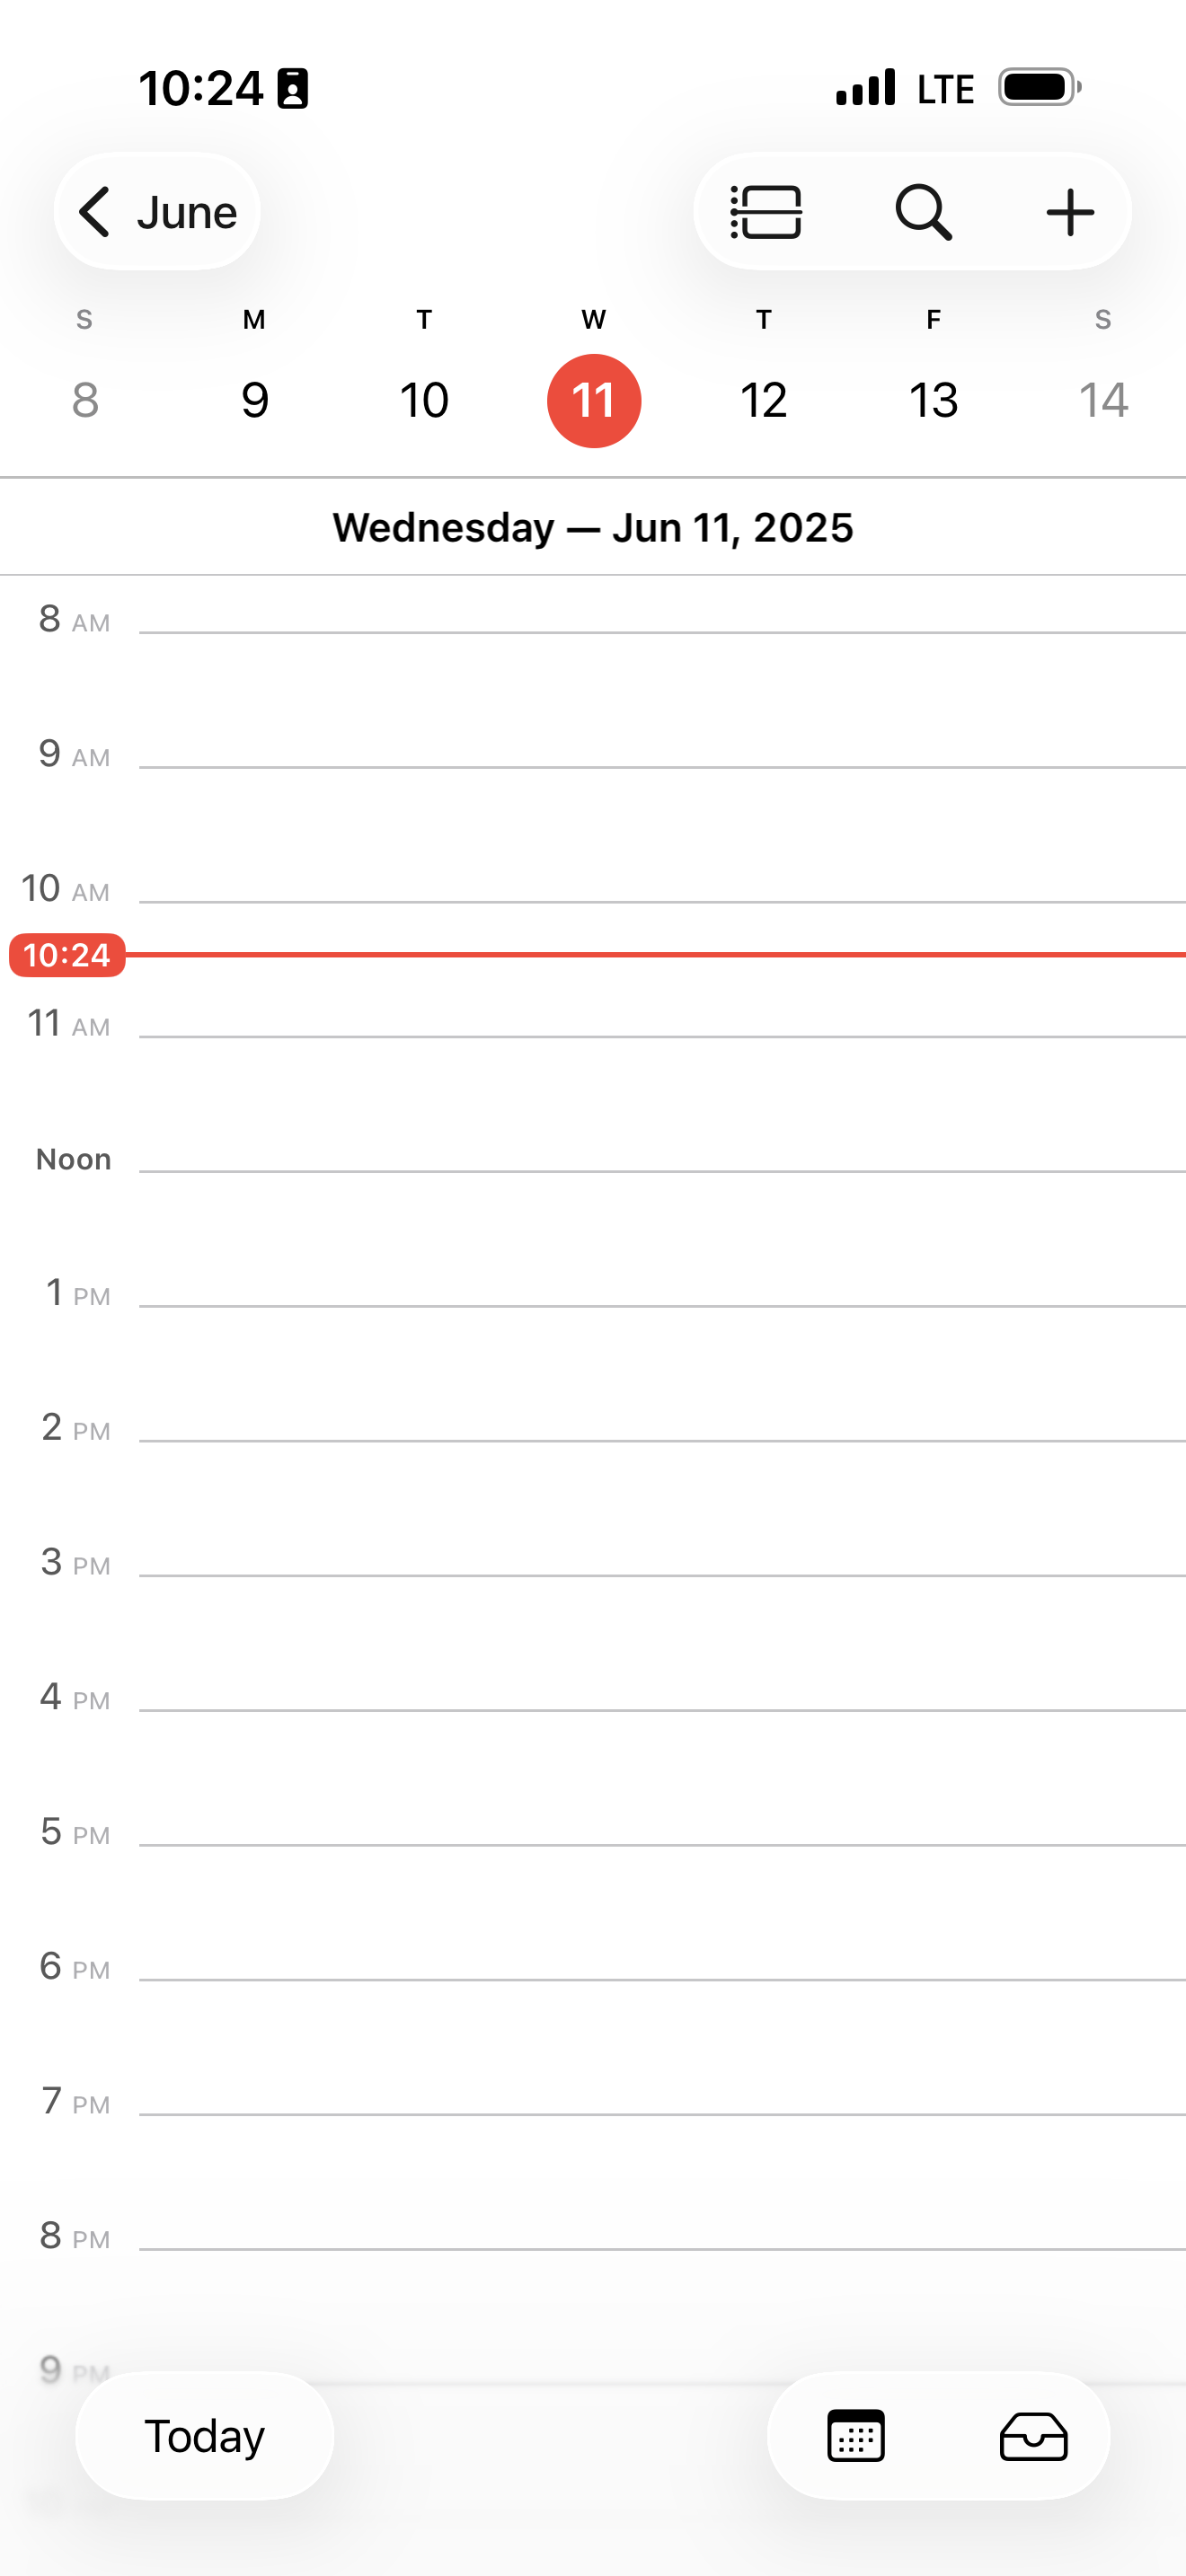Screen dimensions: 1186x2576
Task: Tap the 10:24 current time marker
Action: (x=67, y=955)
